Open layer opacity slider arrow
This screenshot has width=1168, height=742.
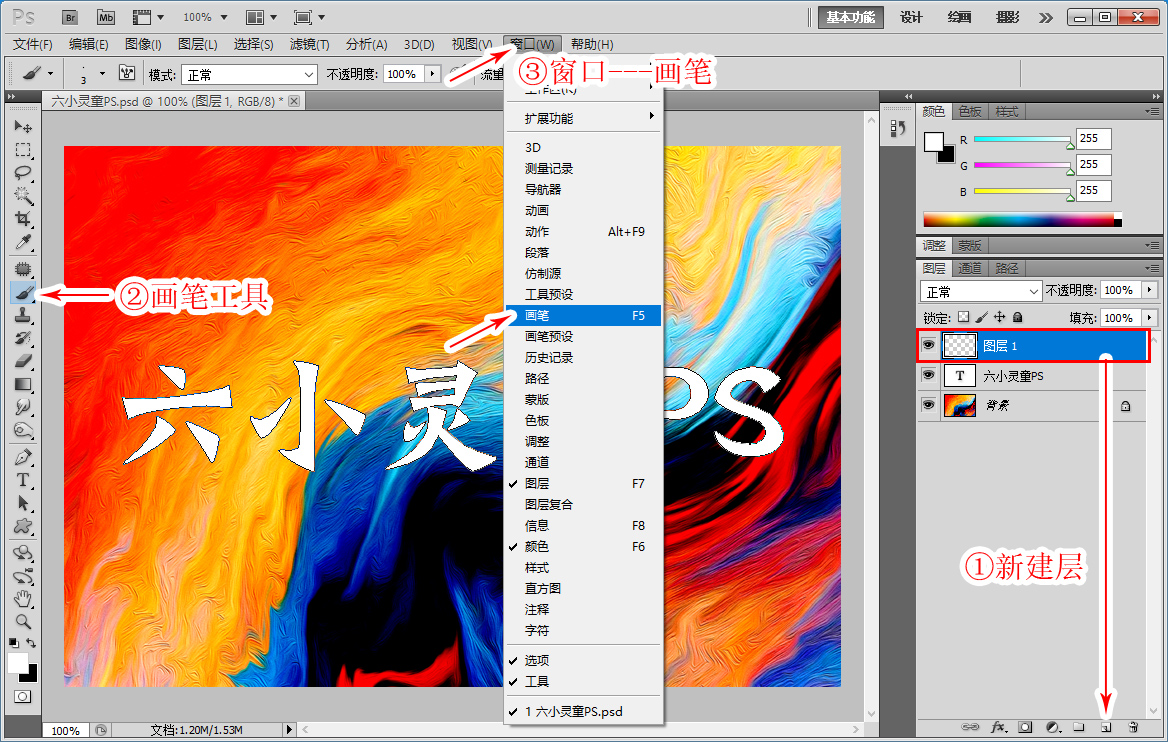(x=1150, y=290)
